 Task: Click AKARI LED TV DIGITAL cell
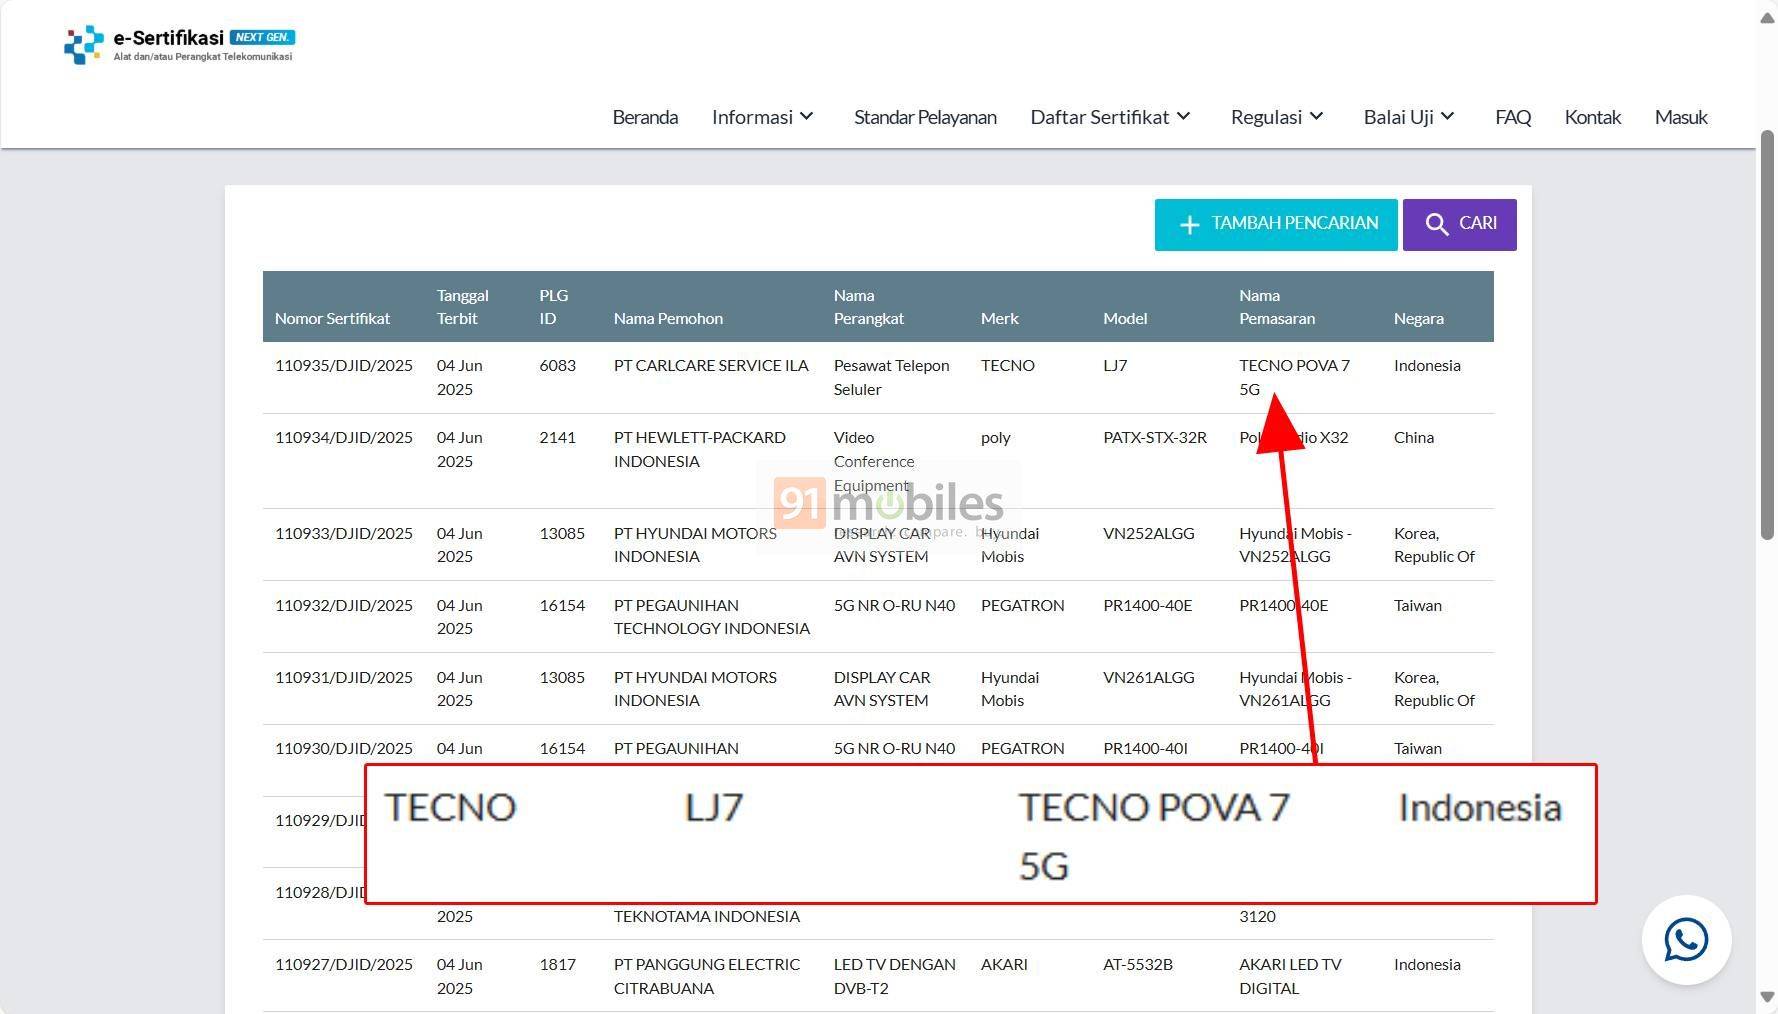click(1290, 976)
